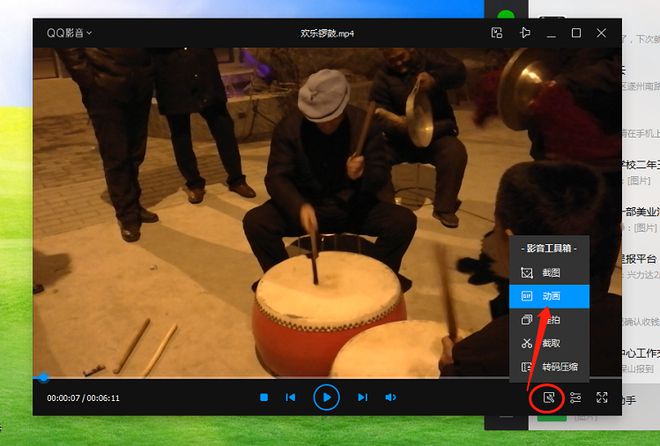Click the 截图 screenshot icon in toolbox
The width and height of the screenshot is (660, 446).
pos(527,273)
